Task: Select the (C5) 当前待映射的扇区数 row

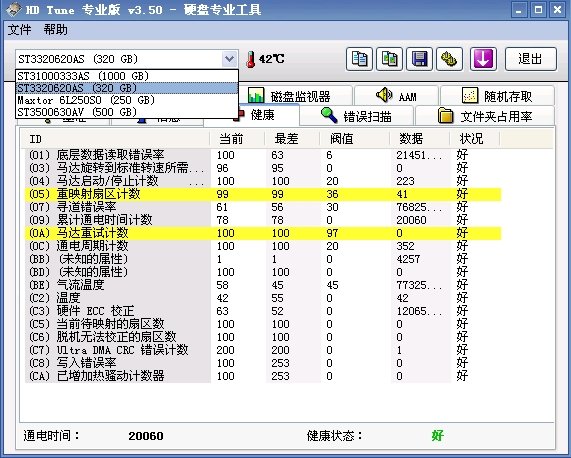Action: 263,324
